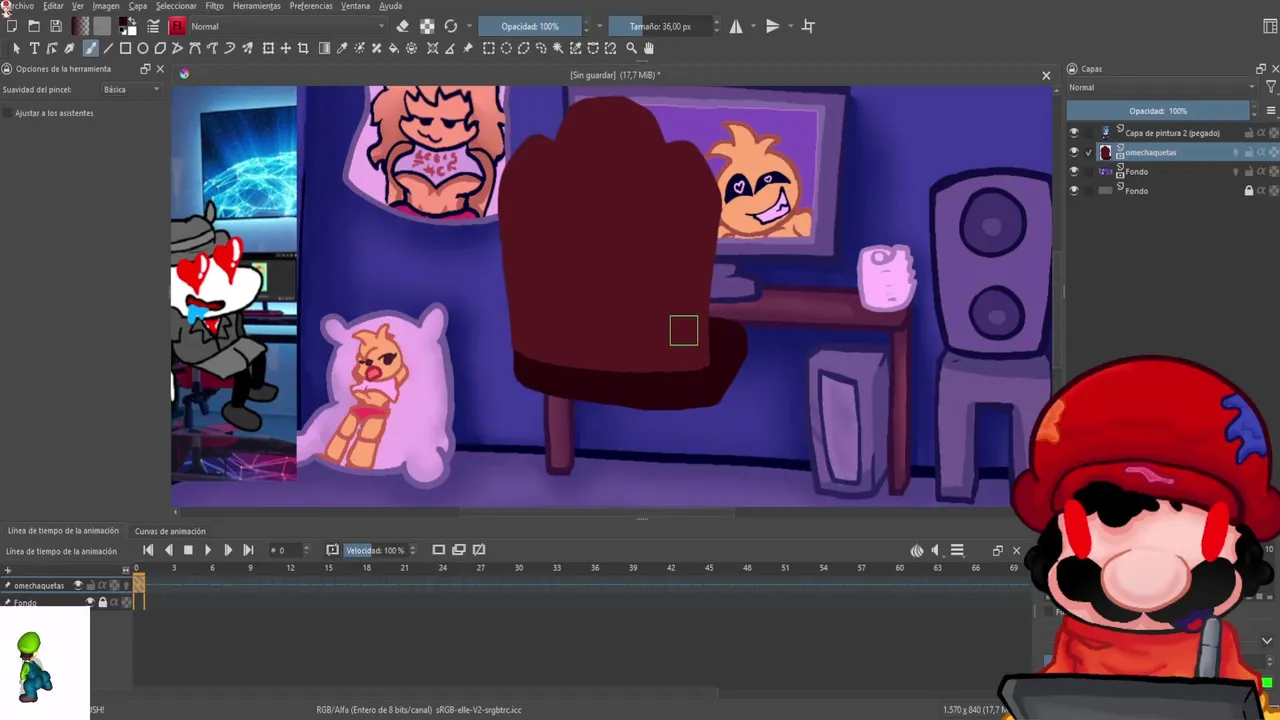The width and height of the screenshot is (1280, 720).
Task: Select the Gradient tool
Action: click(x=324, y=48)
